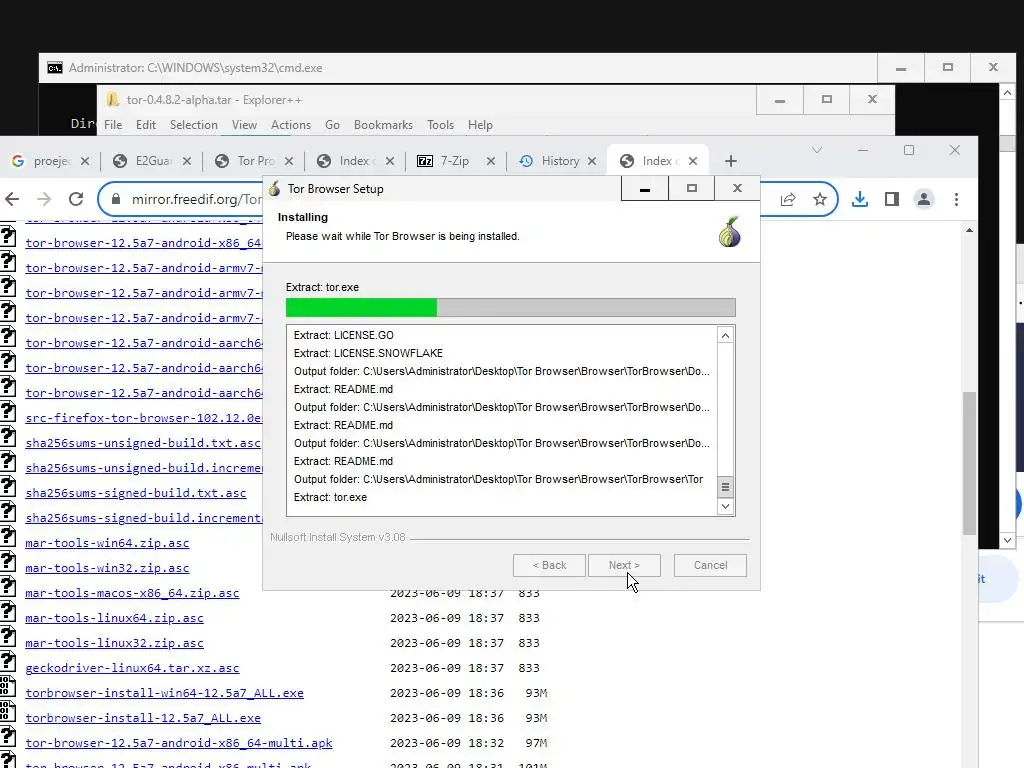Click the lock icon in address bar

tap(116, 199)
